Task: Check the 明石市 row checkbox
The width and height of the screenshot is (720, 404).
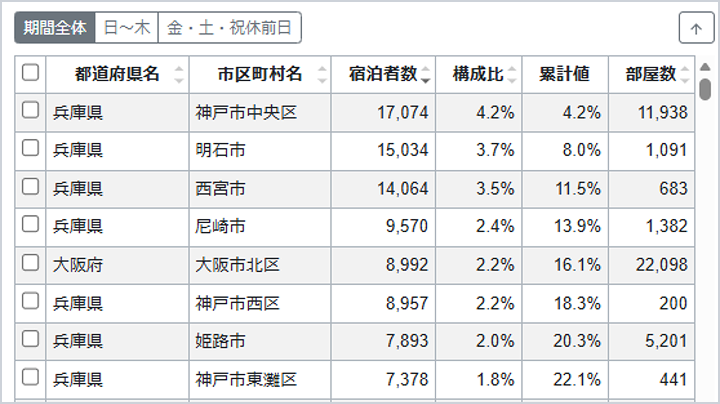Action: [x=30, y=149]
